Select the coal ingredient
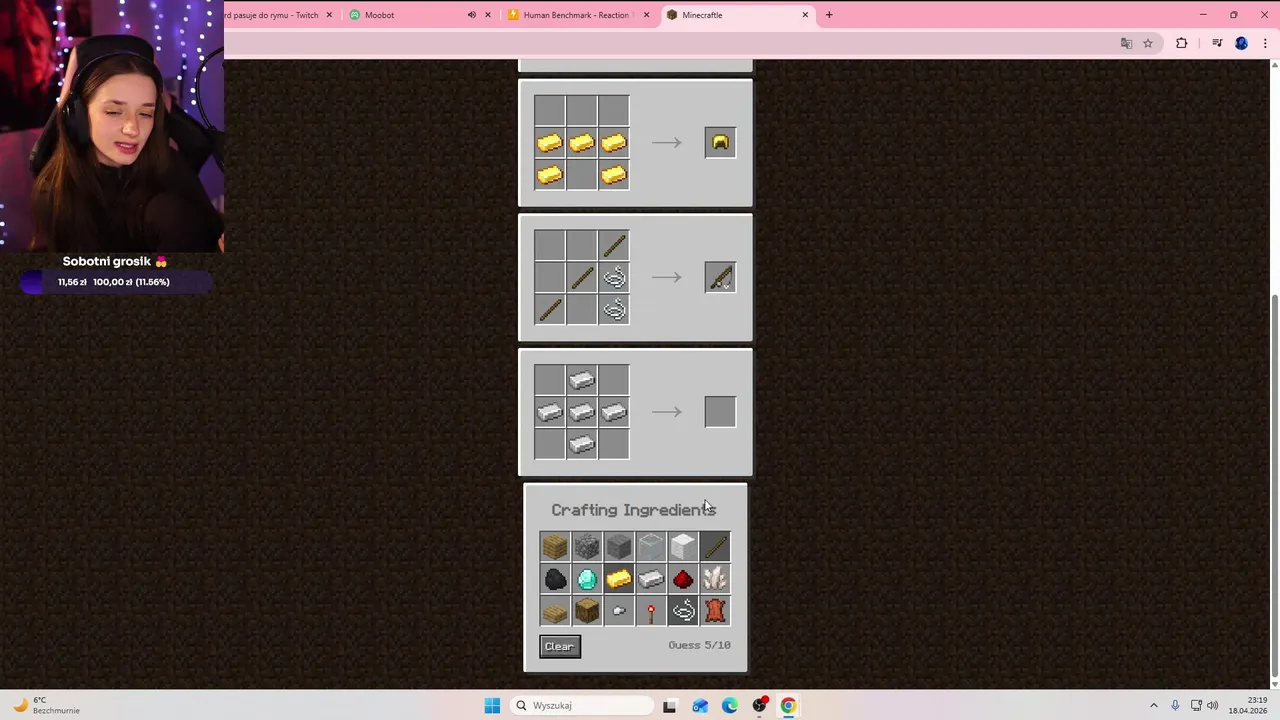1280x720 pixels. pyautogui.click(x=555, y=578)
